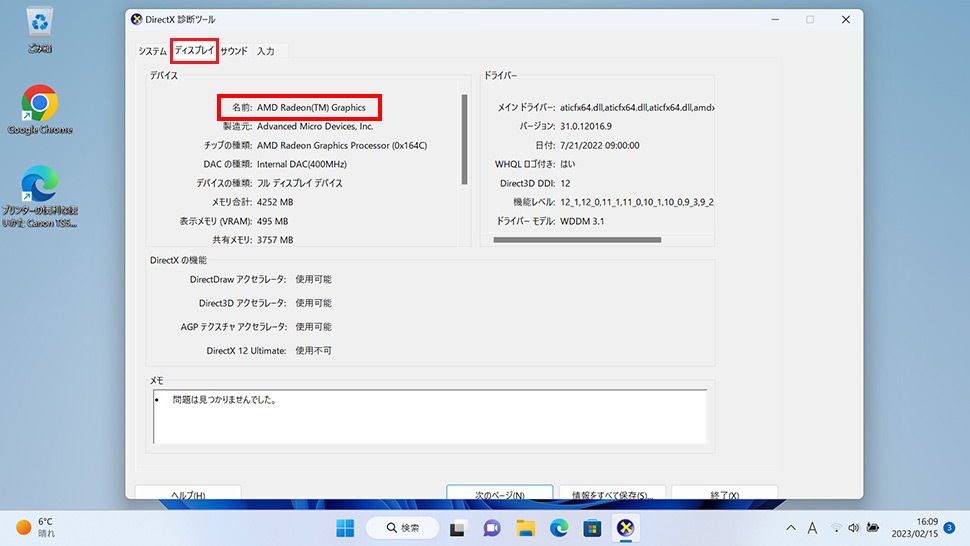The image size is (970, 546).
Task: Open File Explorer from taskbar
Action: coord(526,528)
